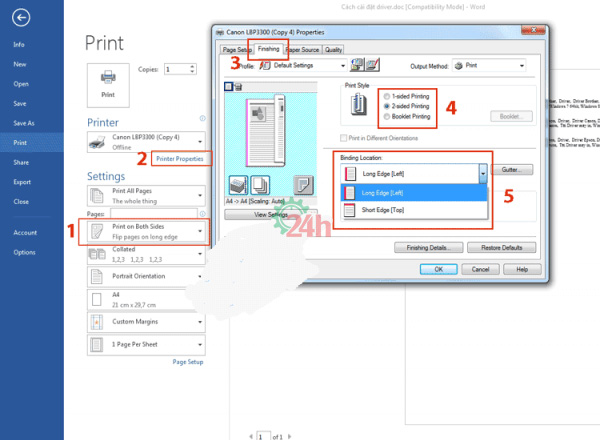Image resolution: width=600 pixels, height=440 pixels.
Task: Click the Copies number field
Action: [x=177, y=69]
